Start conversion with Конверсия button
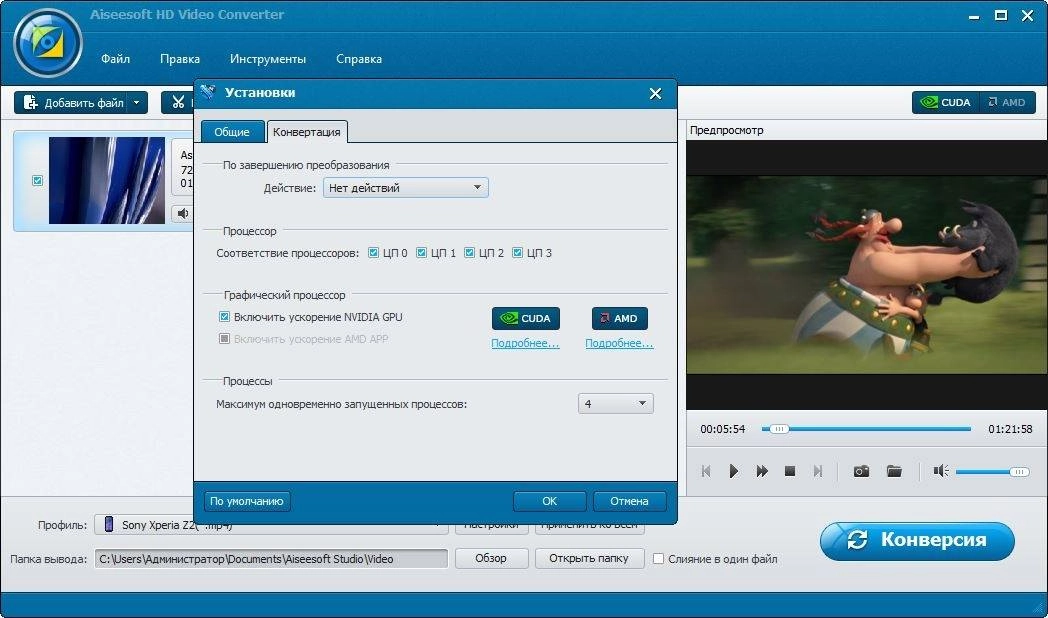Screen dimensions: 1048x618 pos(917,540)
